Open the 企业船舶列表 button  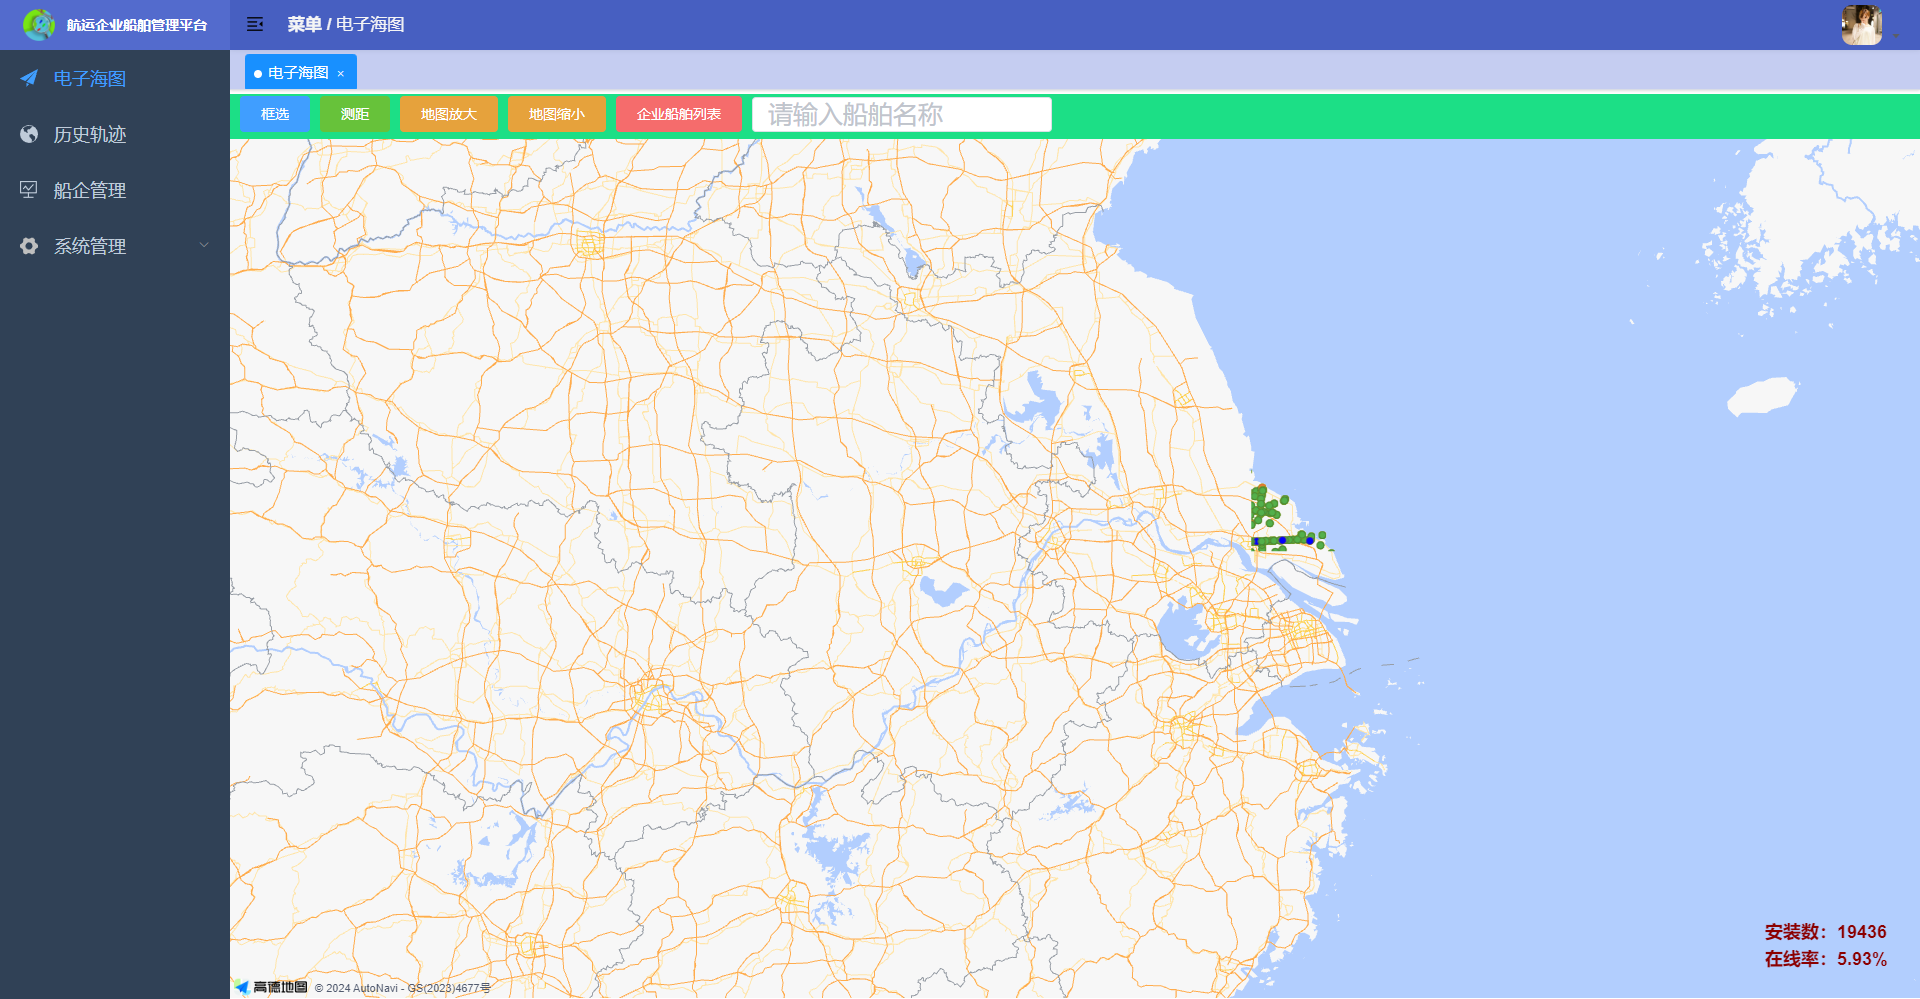pos(679,114)
